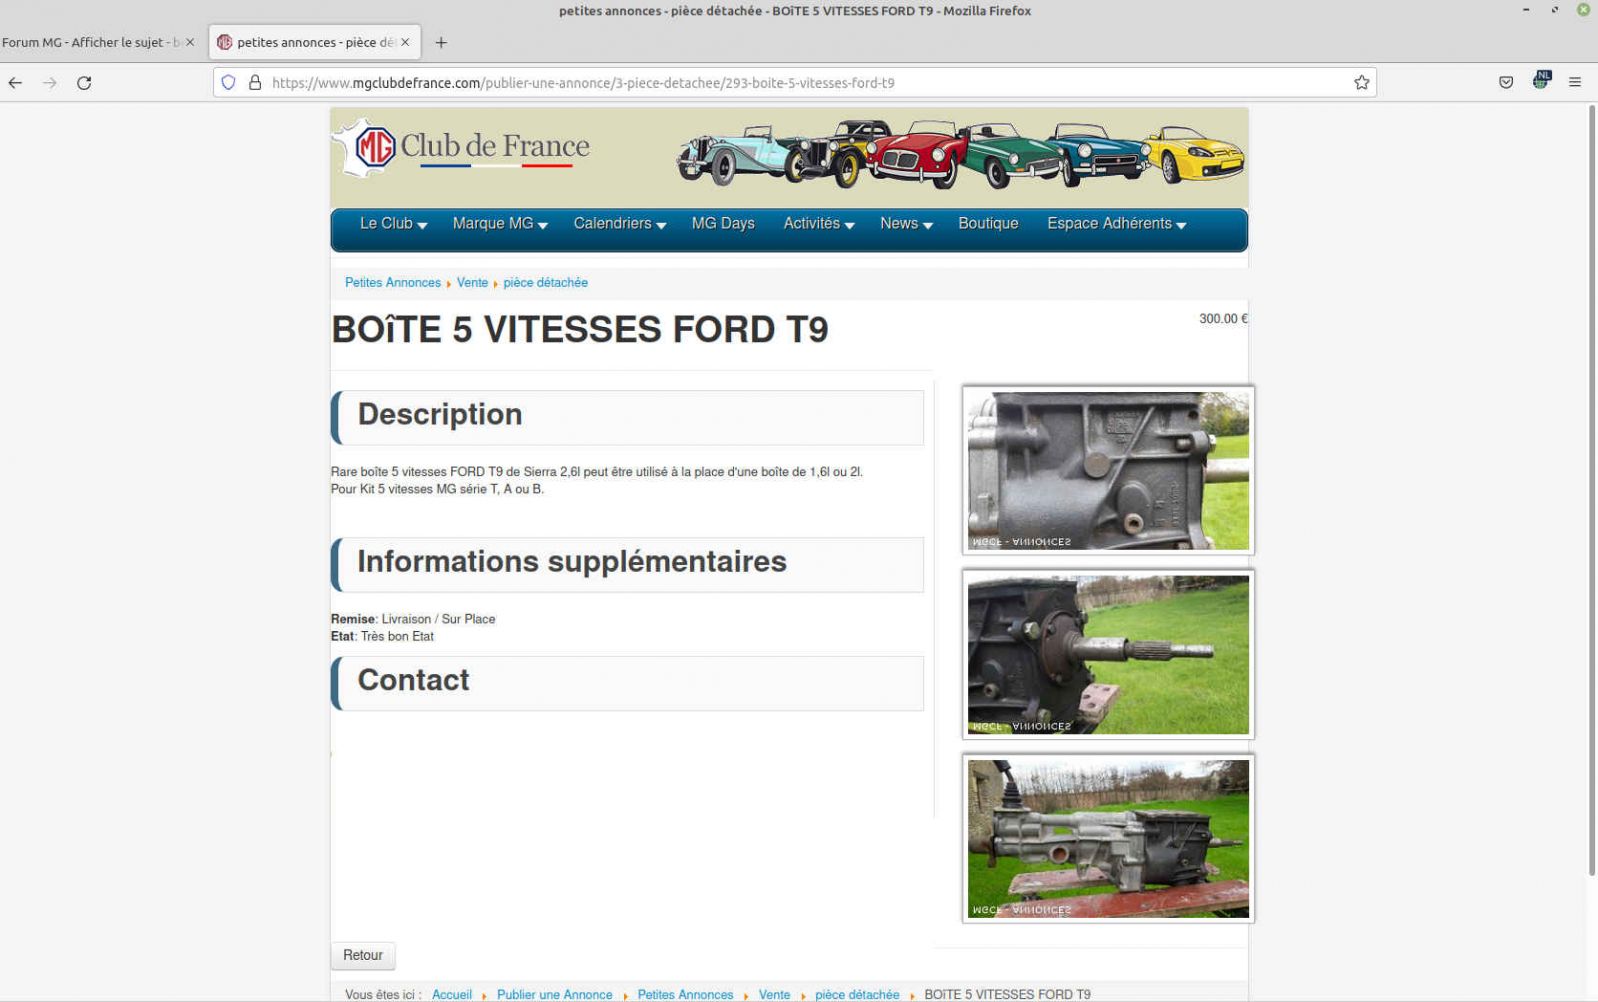Expand the Espace Adhérents menu

pos(1116,224)
